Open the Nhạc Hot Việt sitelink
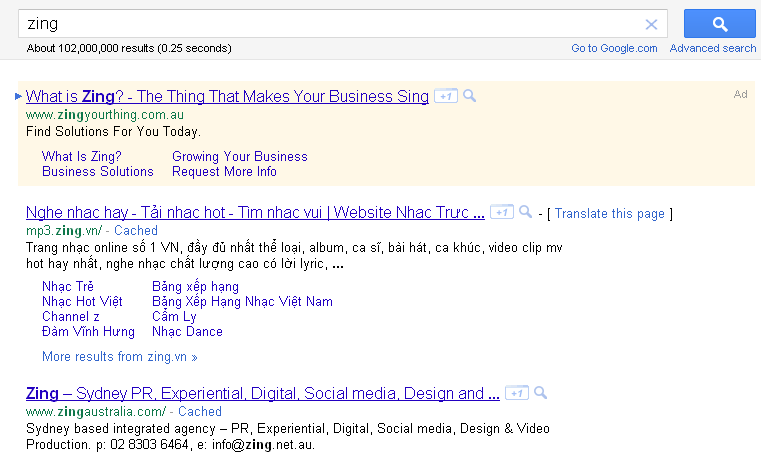The width and height of the screenshot is (761, 454). click(x=82, y=302)
